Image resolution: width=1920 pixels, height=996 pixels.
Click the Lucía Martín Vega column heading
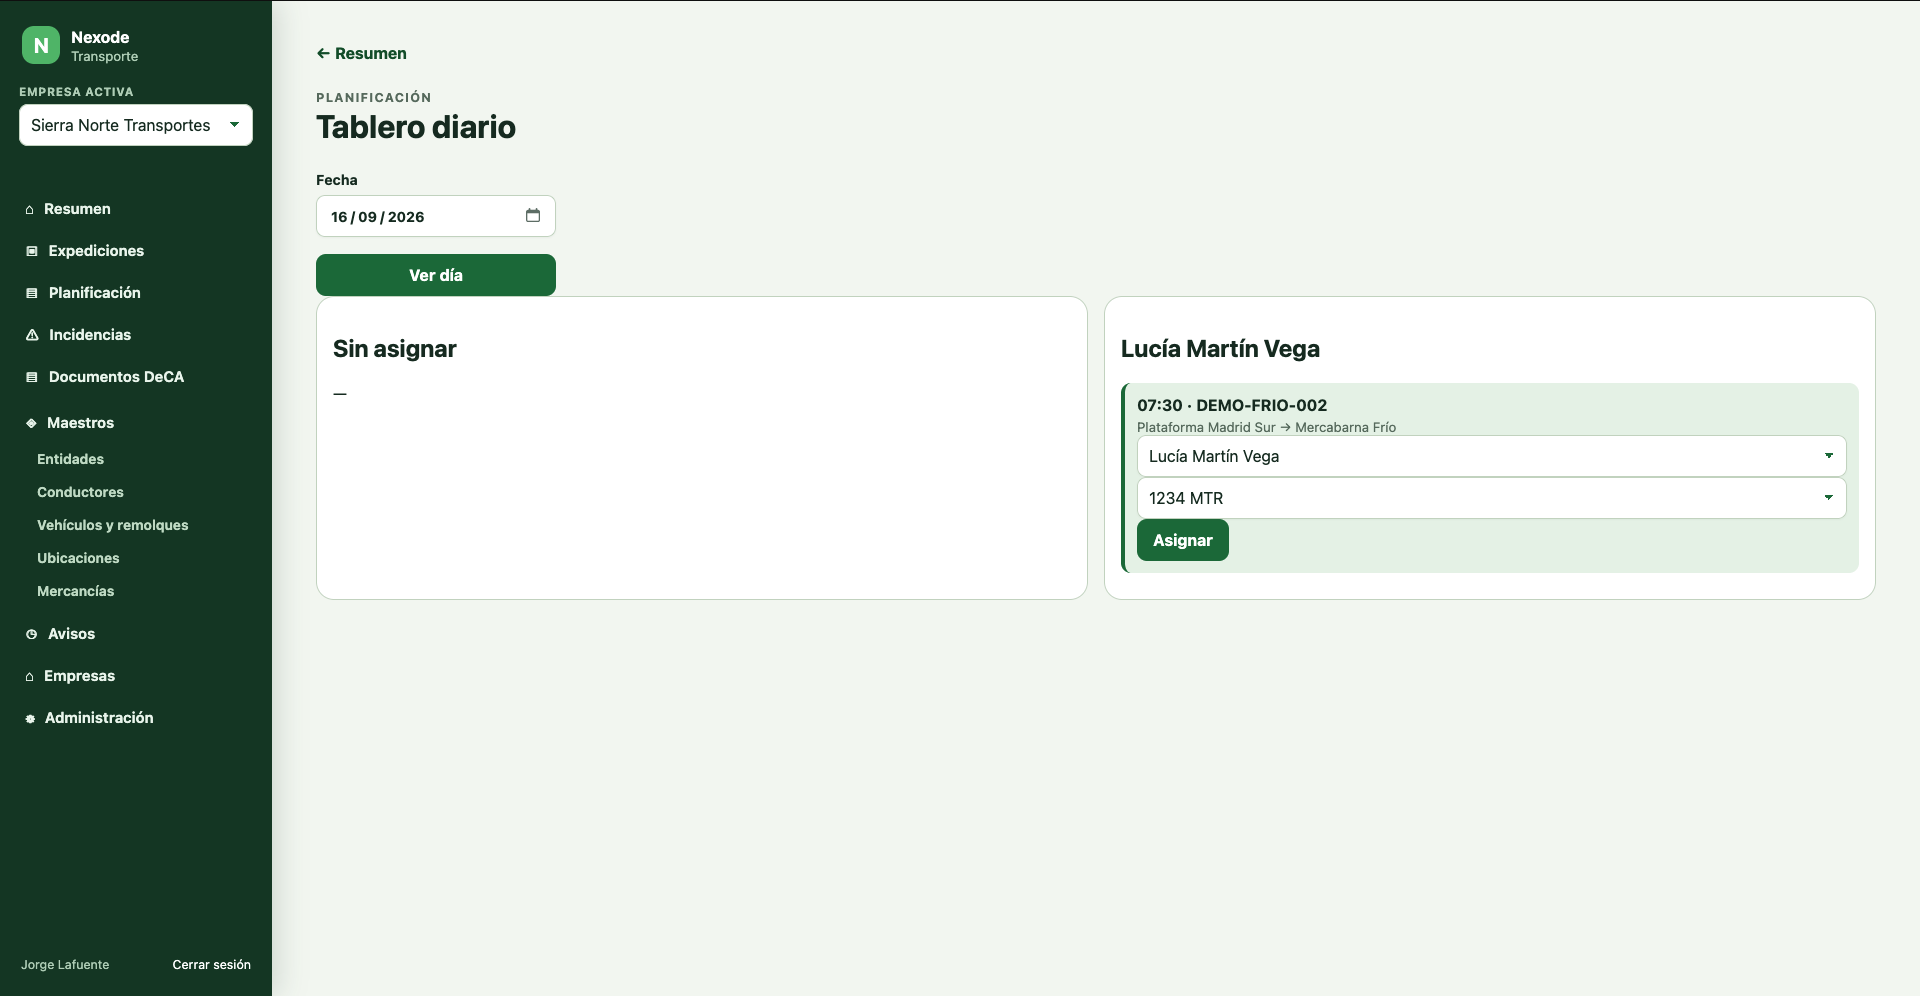coord(1220,349)
